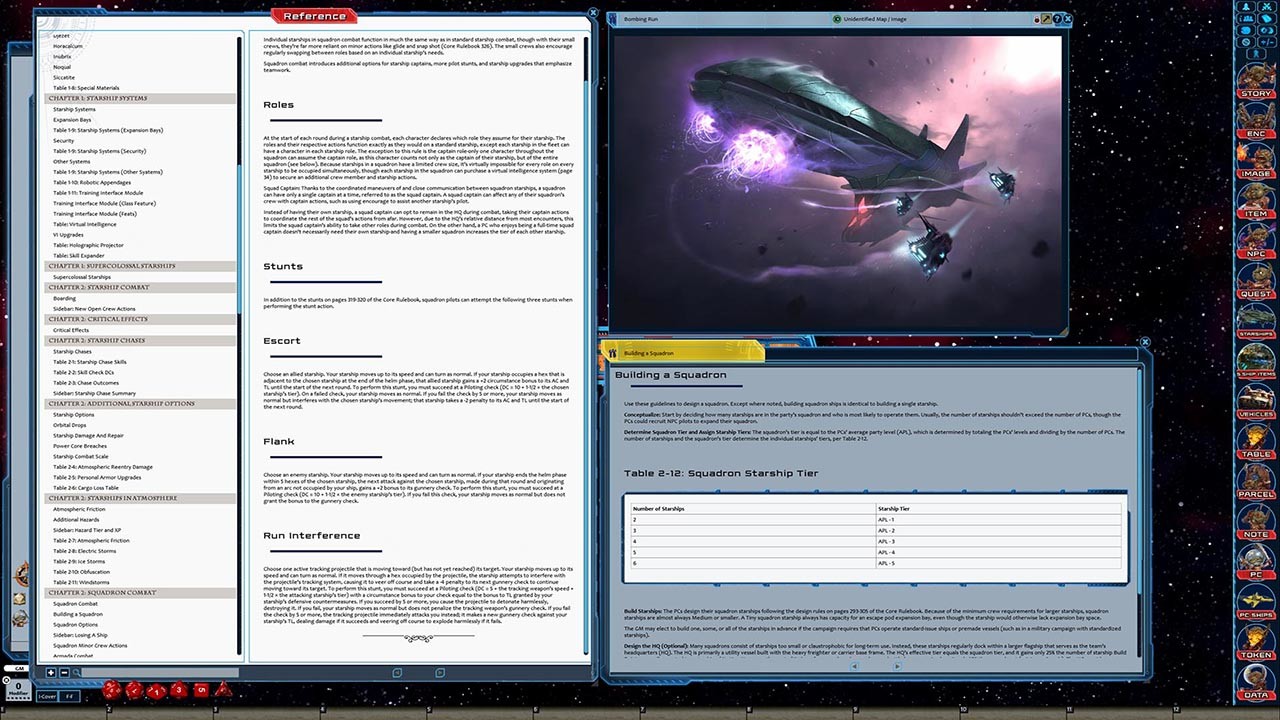The height and width of the screenshot is (720, 1280).
Task: Toggle the Cover modifier button
Action: click(x=47, y=696)
